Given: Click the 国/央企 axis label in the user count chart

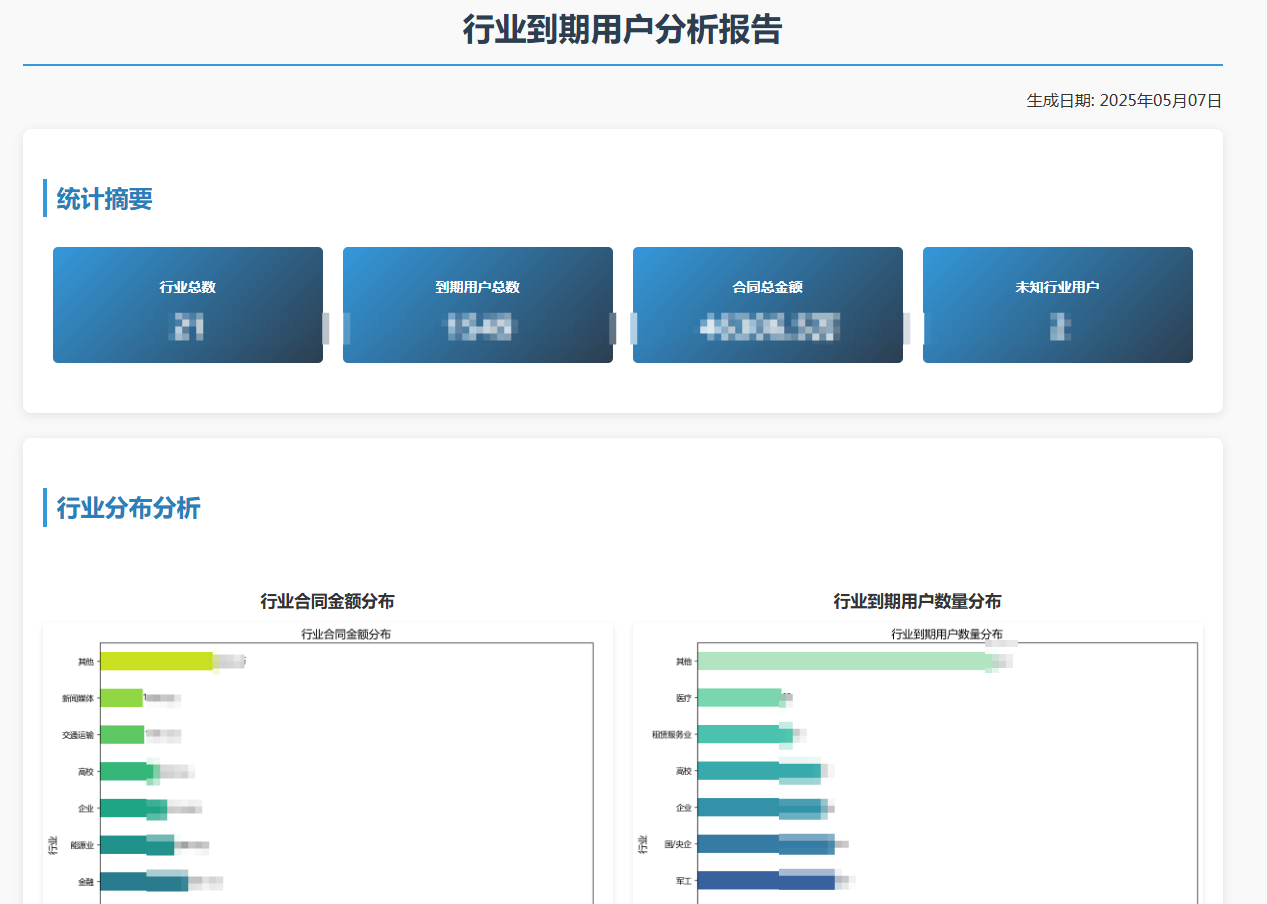Looking at the screenshot, I should click(x=678, y=845).
